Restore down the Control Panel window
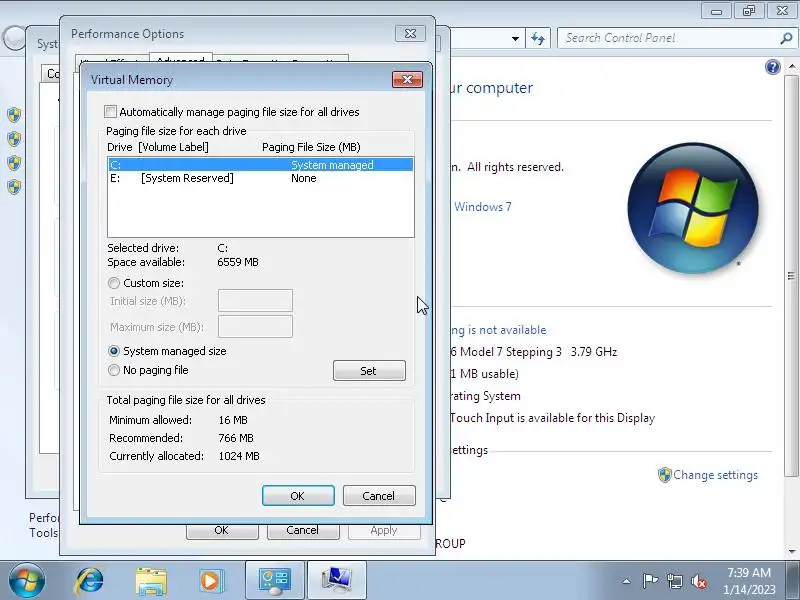This screenshot has height=600, width=800. coord(748,11)
